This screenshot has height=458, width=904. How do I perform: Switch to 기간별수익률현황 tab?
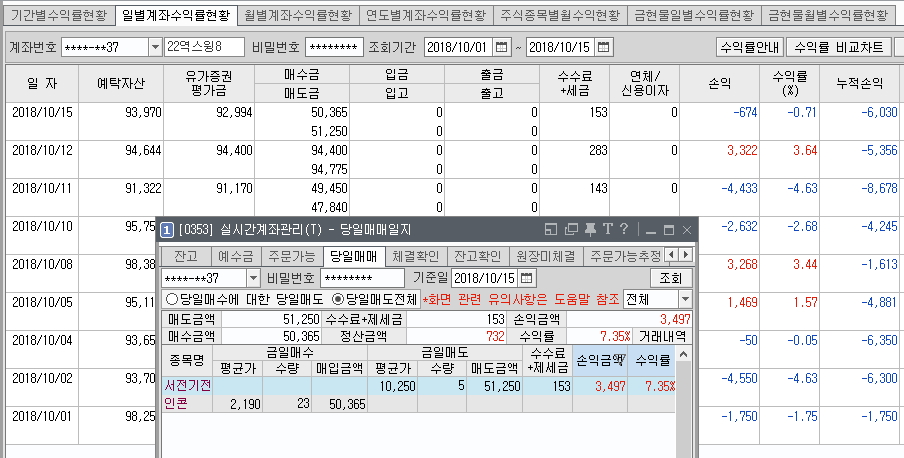tap(59, 16)
